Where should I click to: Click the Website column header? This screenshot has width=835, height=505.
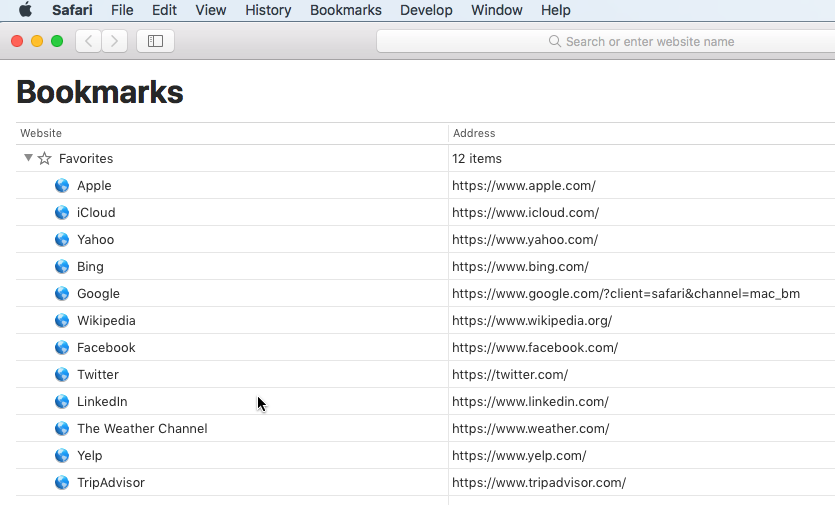pyautogui.click(x=41, y=133)
